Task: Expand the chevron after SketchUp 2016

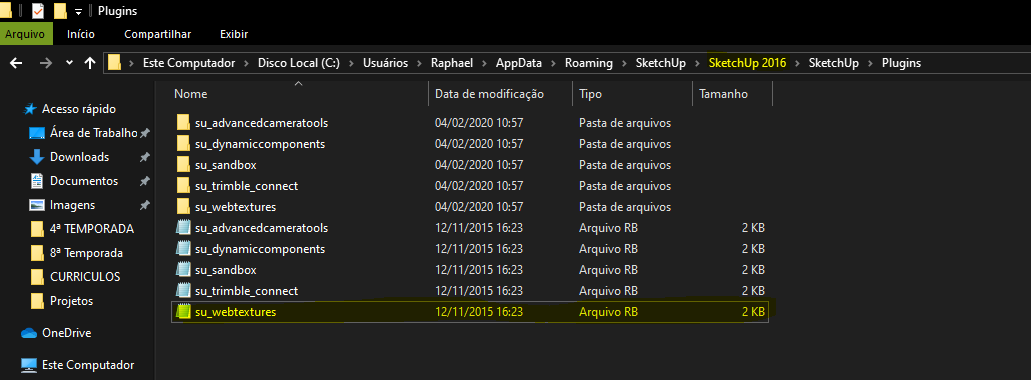Action: tap(797, 63)
